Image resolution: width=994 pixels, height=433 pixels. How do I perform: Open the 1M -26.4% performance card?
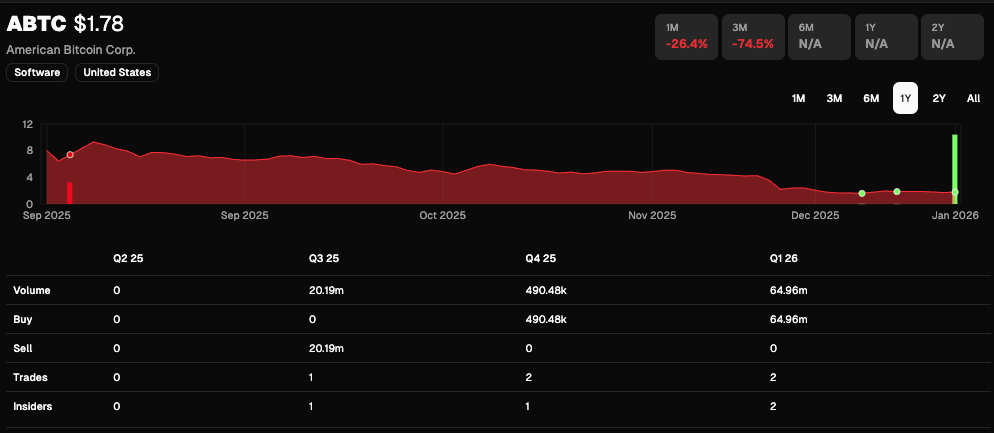click(686, 37)
